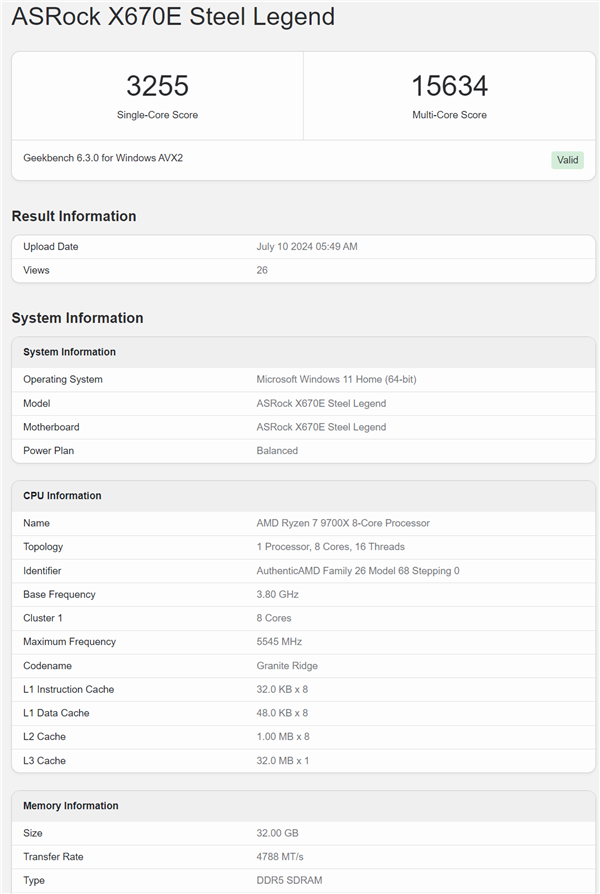Click the System Information table header
Image resolution: width=600 pixels, height=894 pixels.
point(70,352)
